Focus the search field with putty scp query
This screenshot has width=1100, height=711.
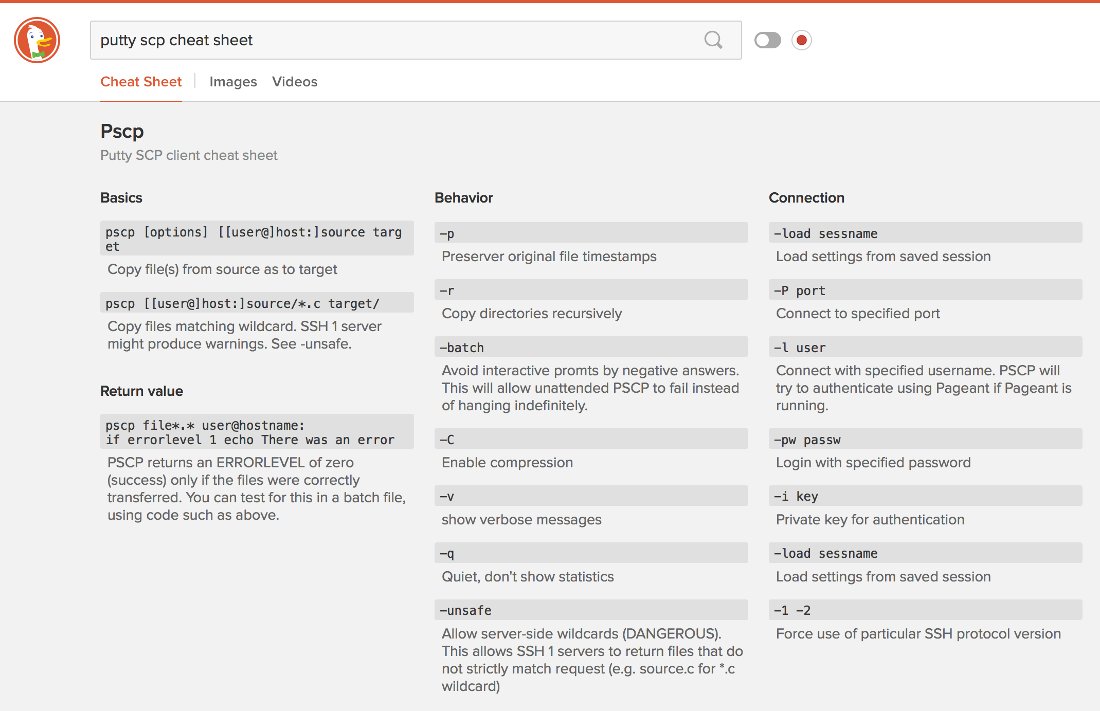pyautogui.click(x=415, y=40)
